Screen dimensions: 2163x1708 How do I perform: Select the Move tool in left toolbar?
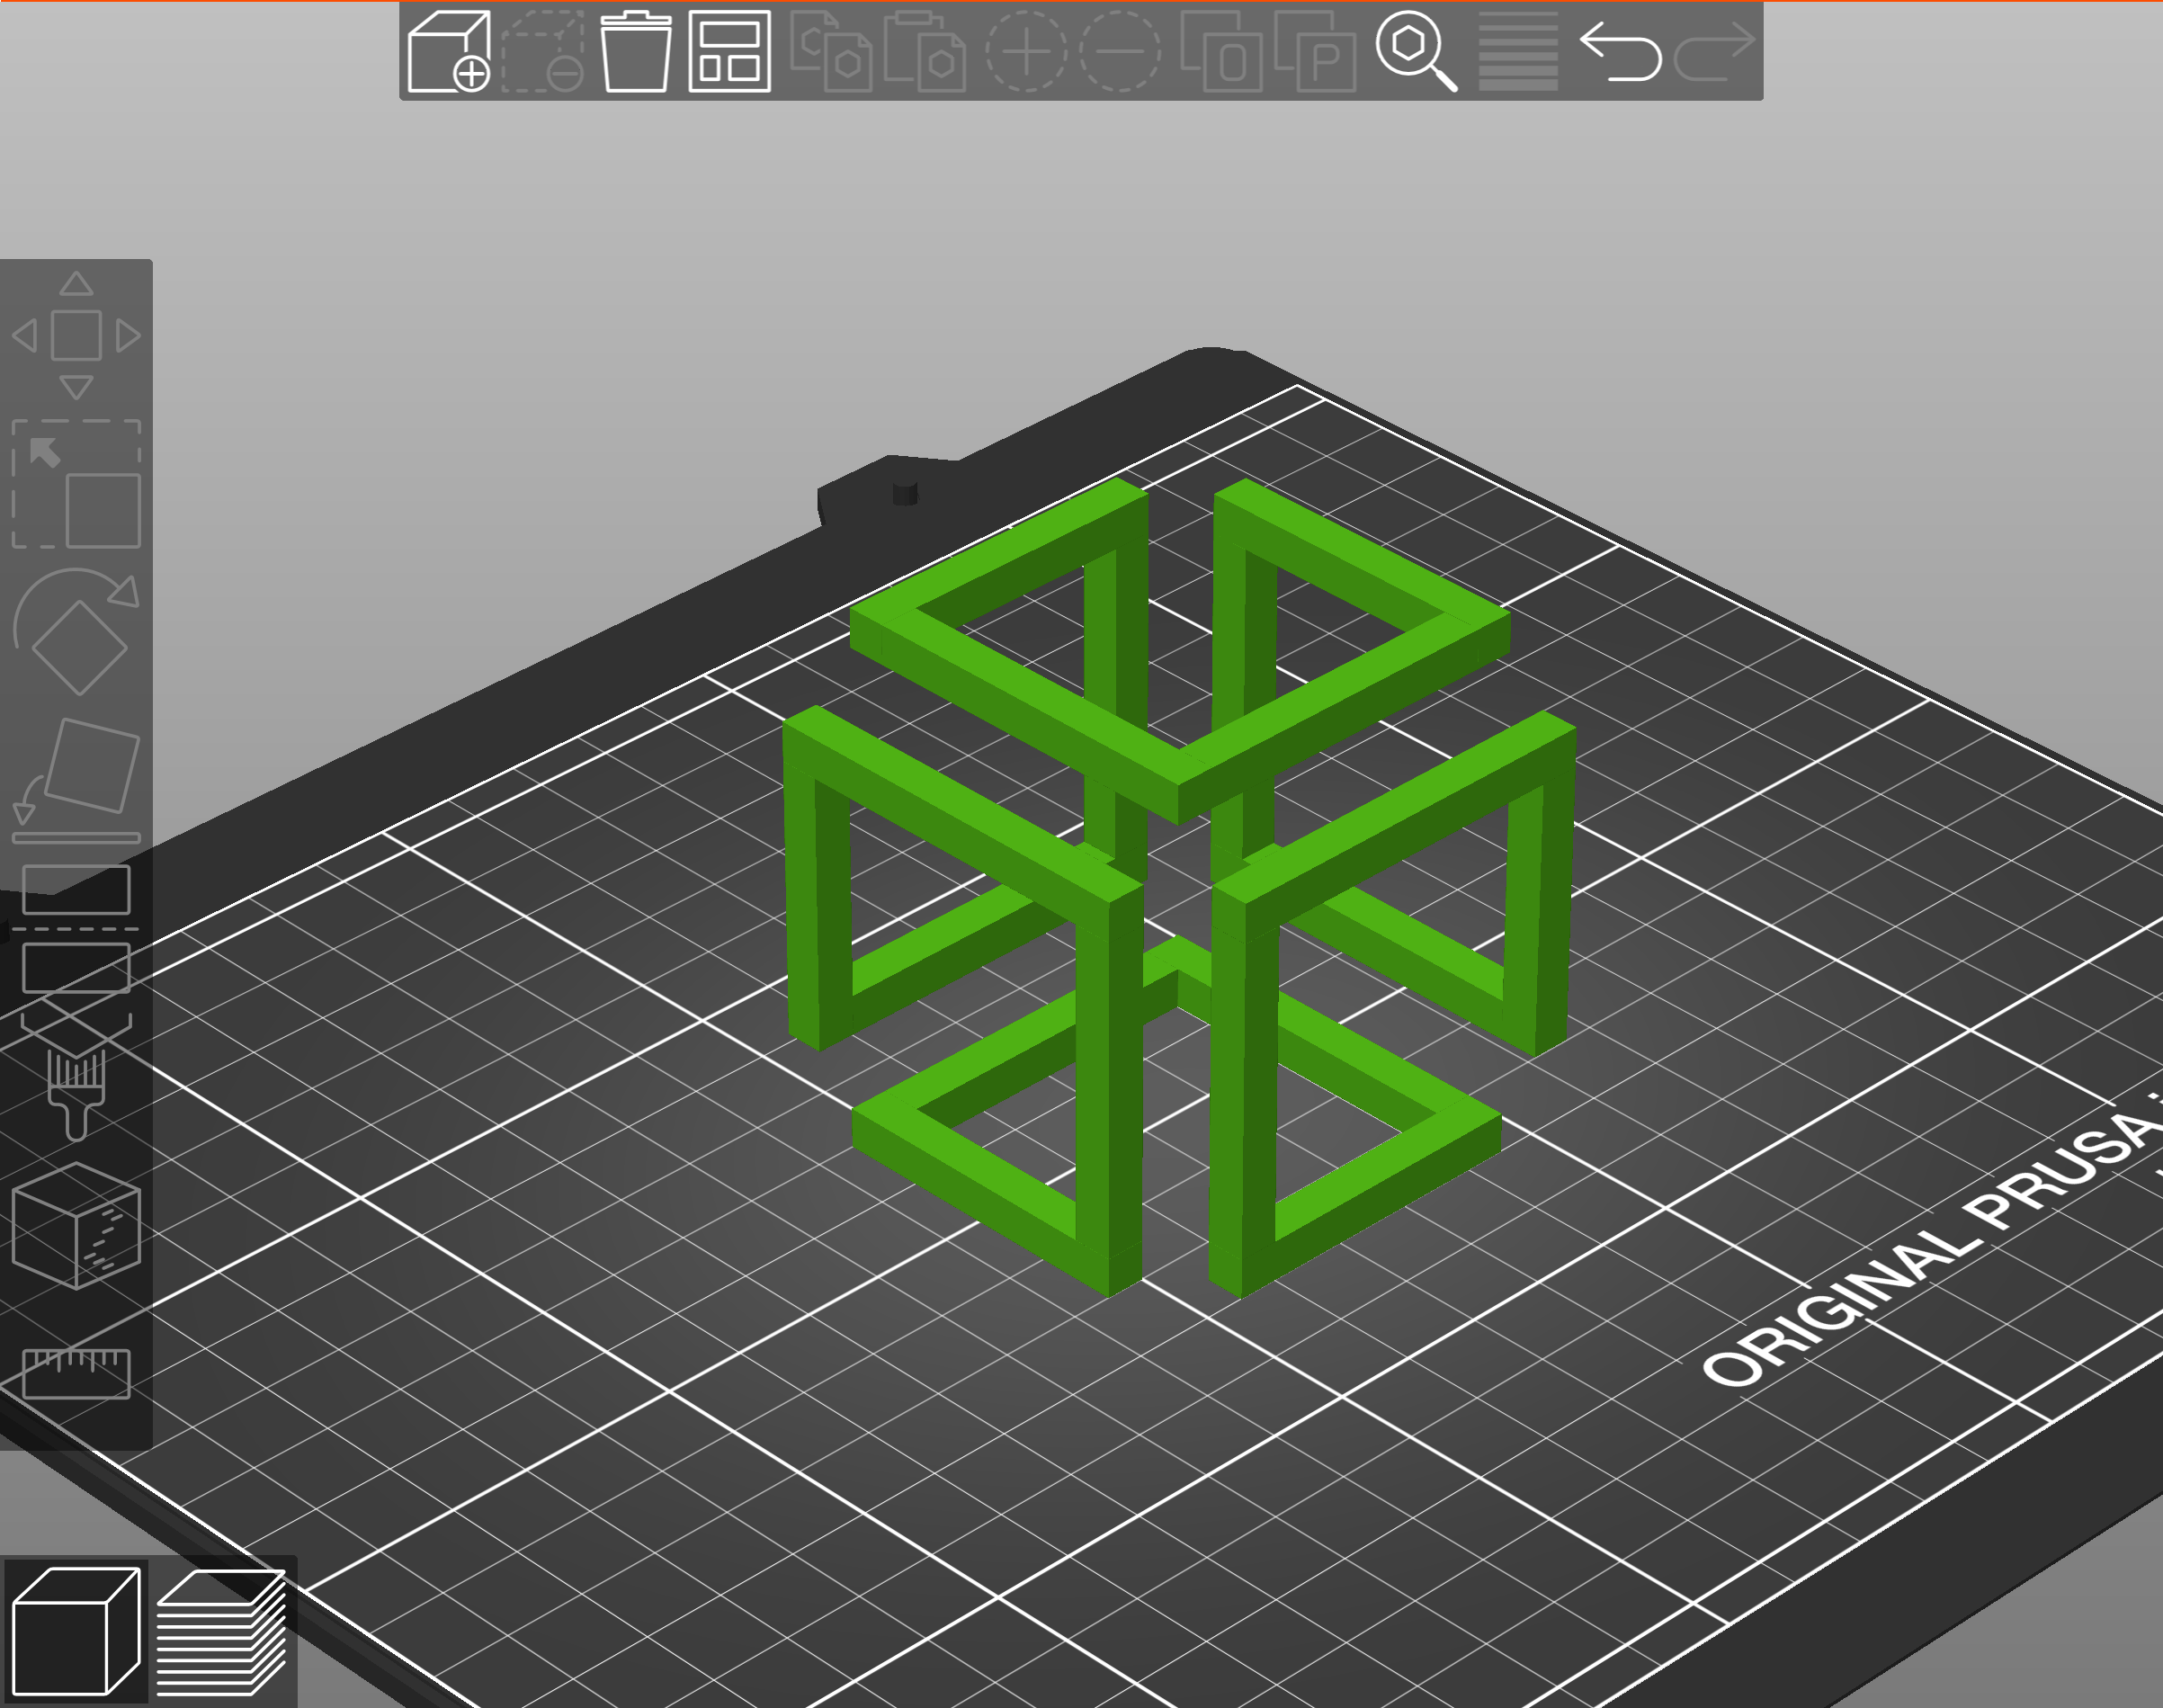[x=76, y=335]
